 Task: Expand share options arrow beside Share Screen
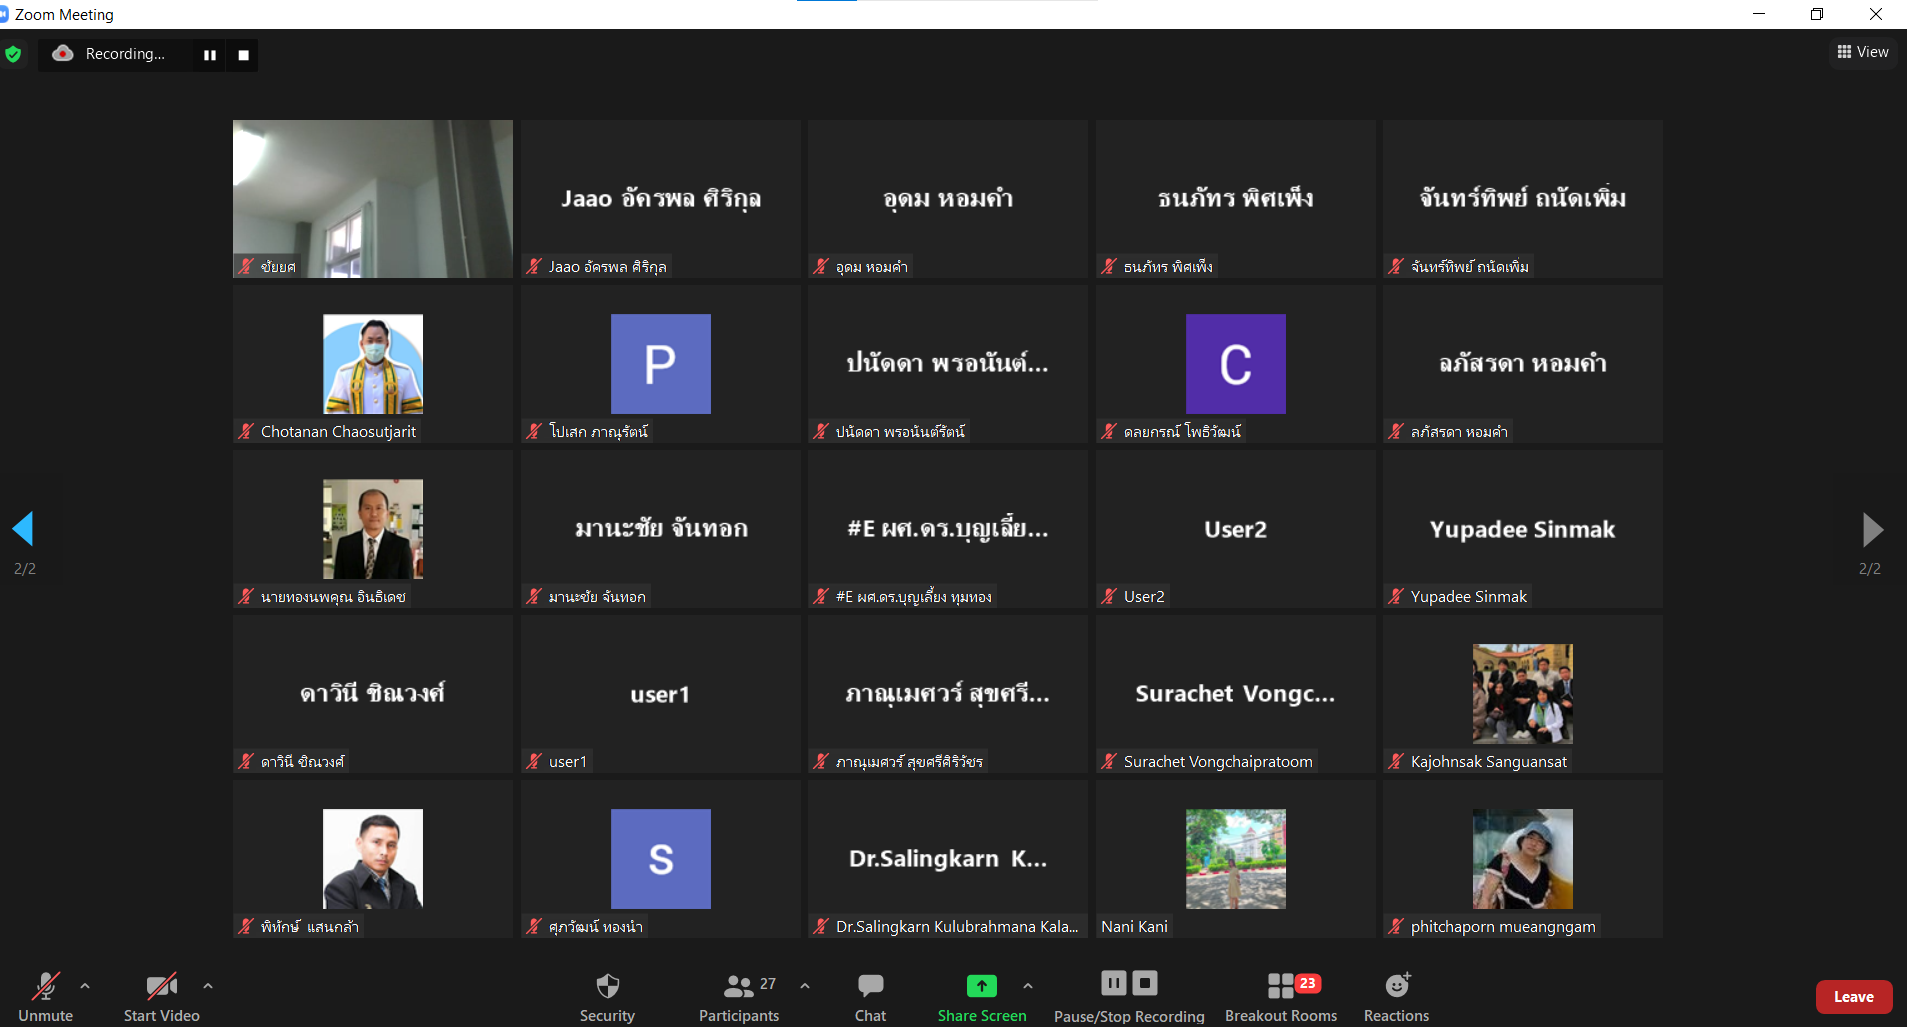click(x=1028, y=986)
